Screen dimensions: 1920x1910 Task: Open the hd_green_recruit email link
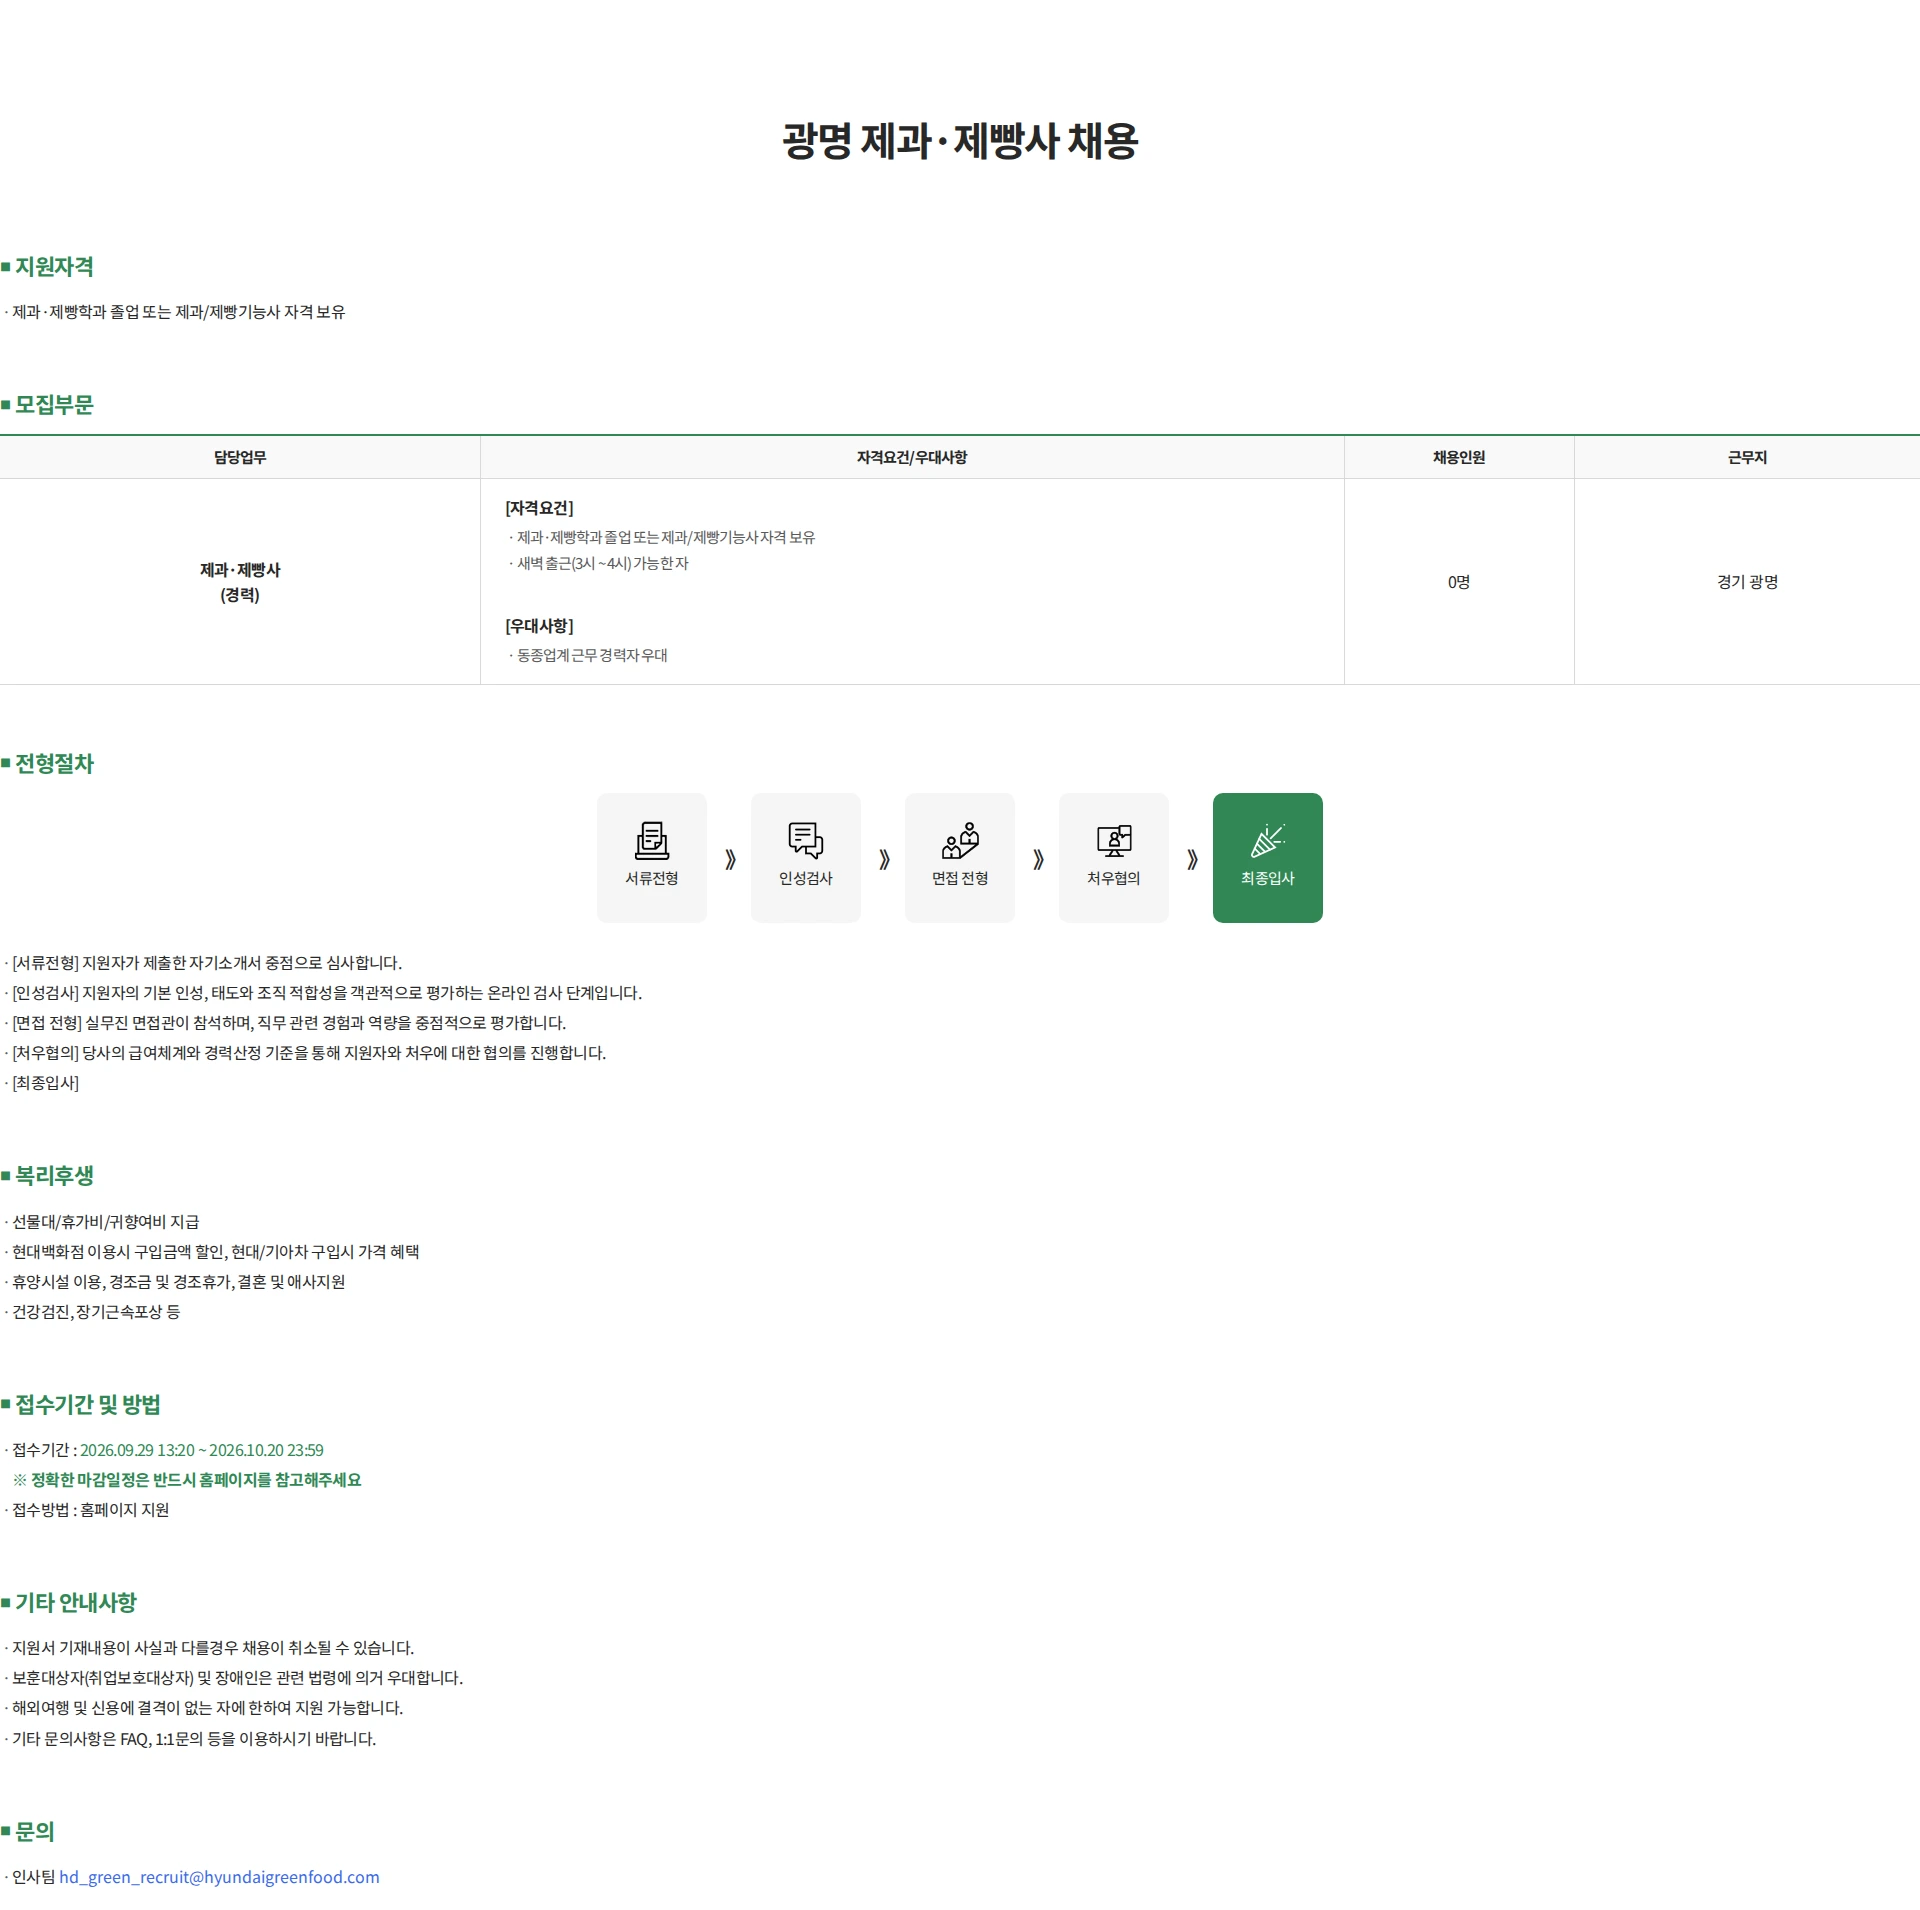coord(219,1877)
